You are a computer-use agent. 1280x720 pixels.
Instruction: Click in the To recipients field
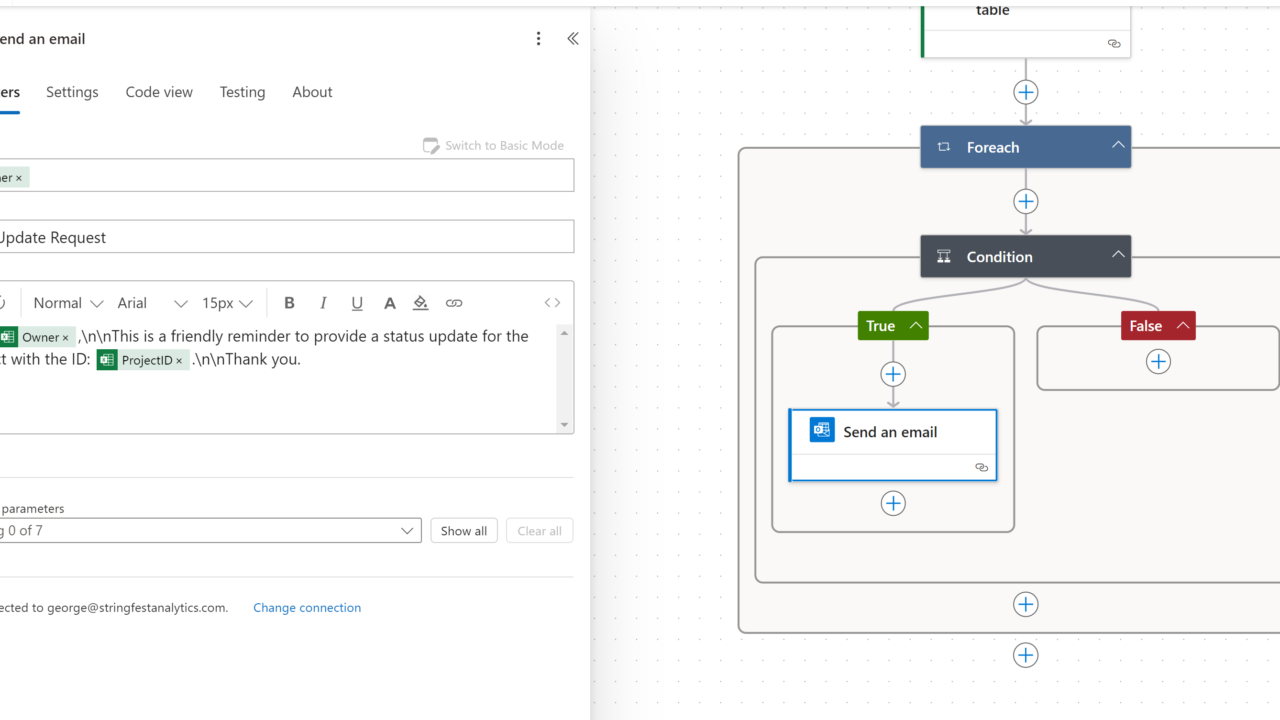click(x=287, y=175)
